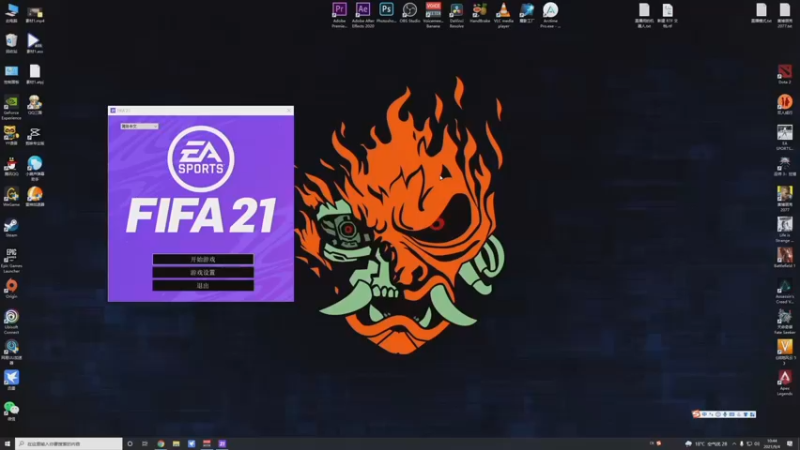The height and width of the screenshot is (450, 800).
Task: Select the Life is Strange desktop shortcut
Action: pyautogui.click(x=785, y=229)
